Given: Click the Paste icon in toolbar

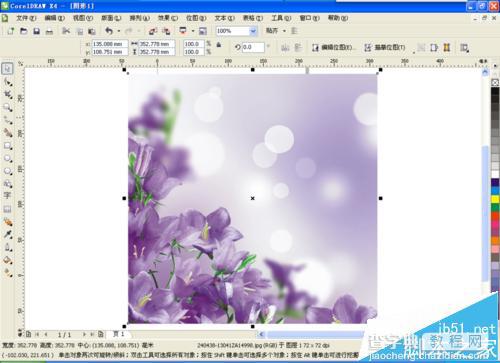Looking at the screenshot, I should tap(92, 31).
